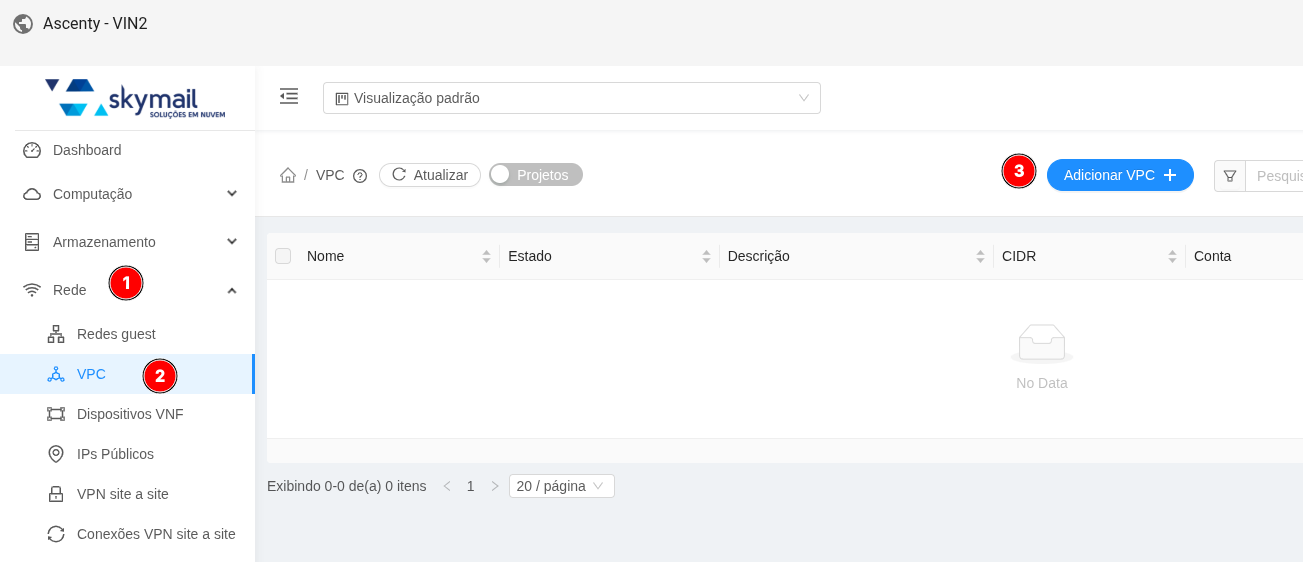Open the VPC help question-mark icon
The width and height of the screenshot is (1303, 562).
tap(360, 176)
